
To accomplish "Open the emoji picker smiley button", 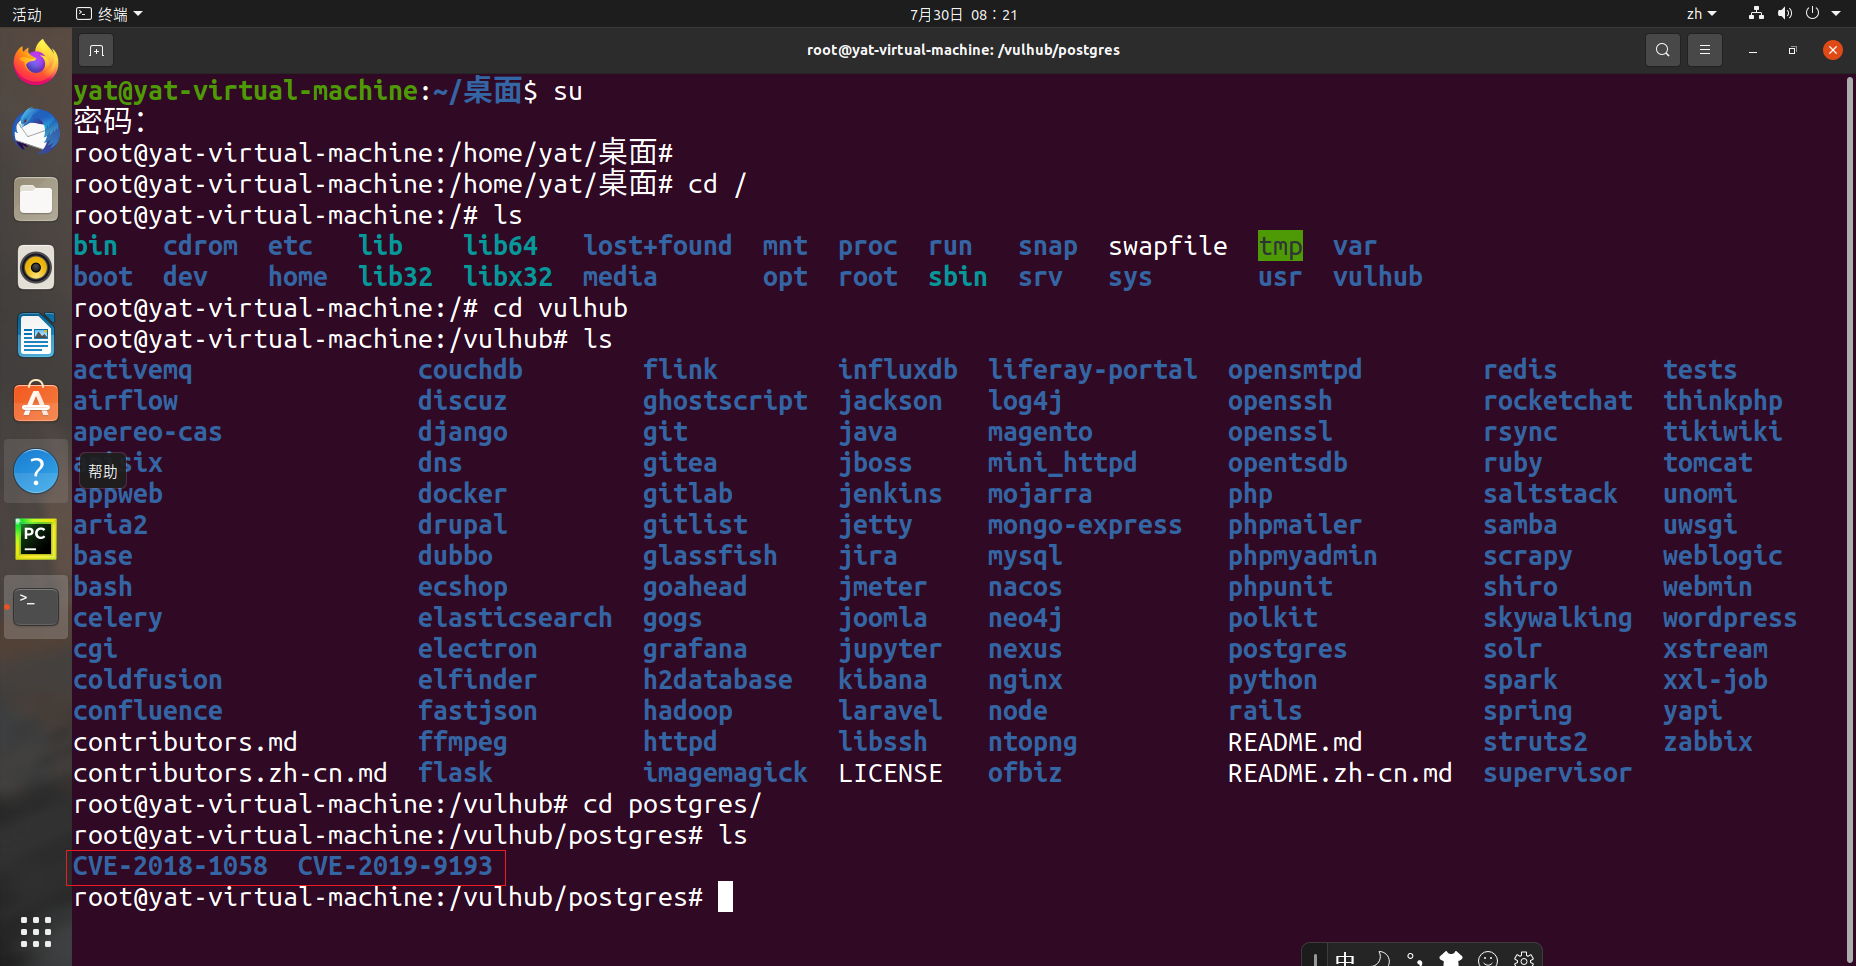I will (1489, 958).
